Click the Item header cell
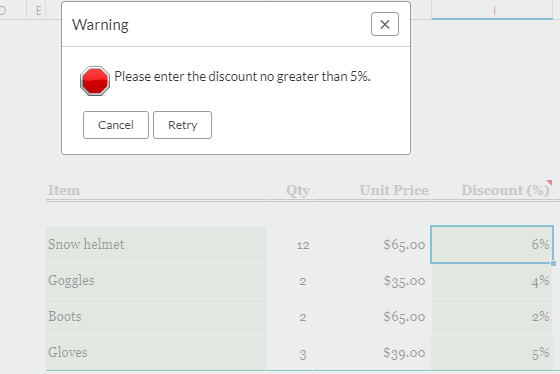Viewport: 560px width, 374px height. pyautogui.click(x=156, y=190)
